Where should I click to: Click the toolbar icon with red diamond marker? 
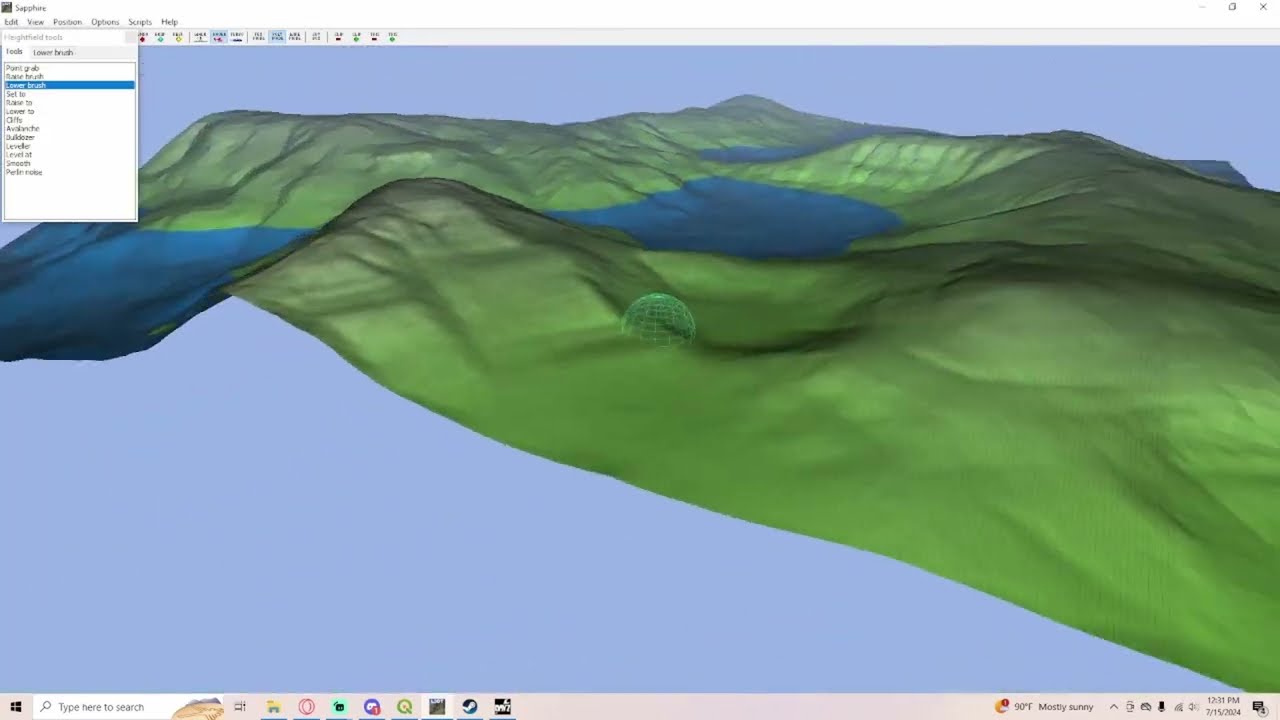coord(143,36)
